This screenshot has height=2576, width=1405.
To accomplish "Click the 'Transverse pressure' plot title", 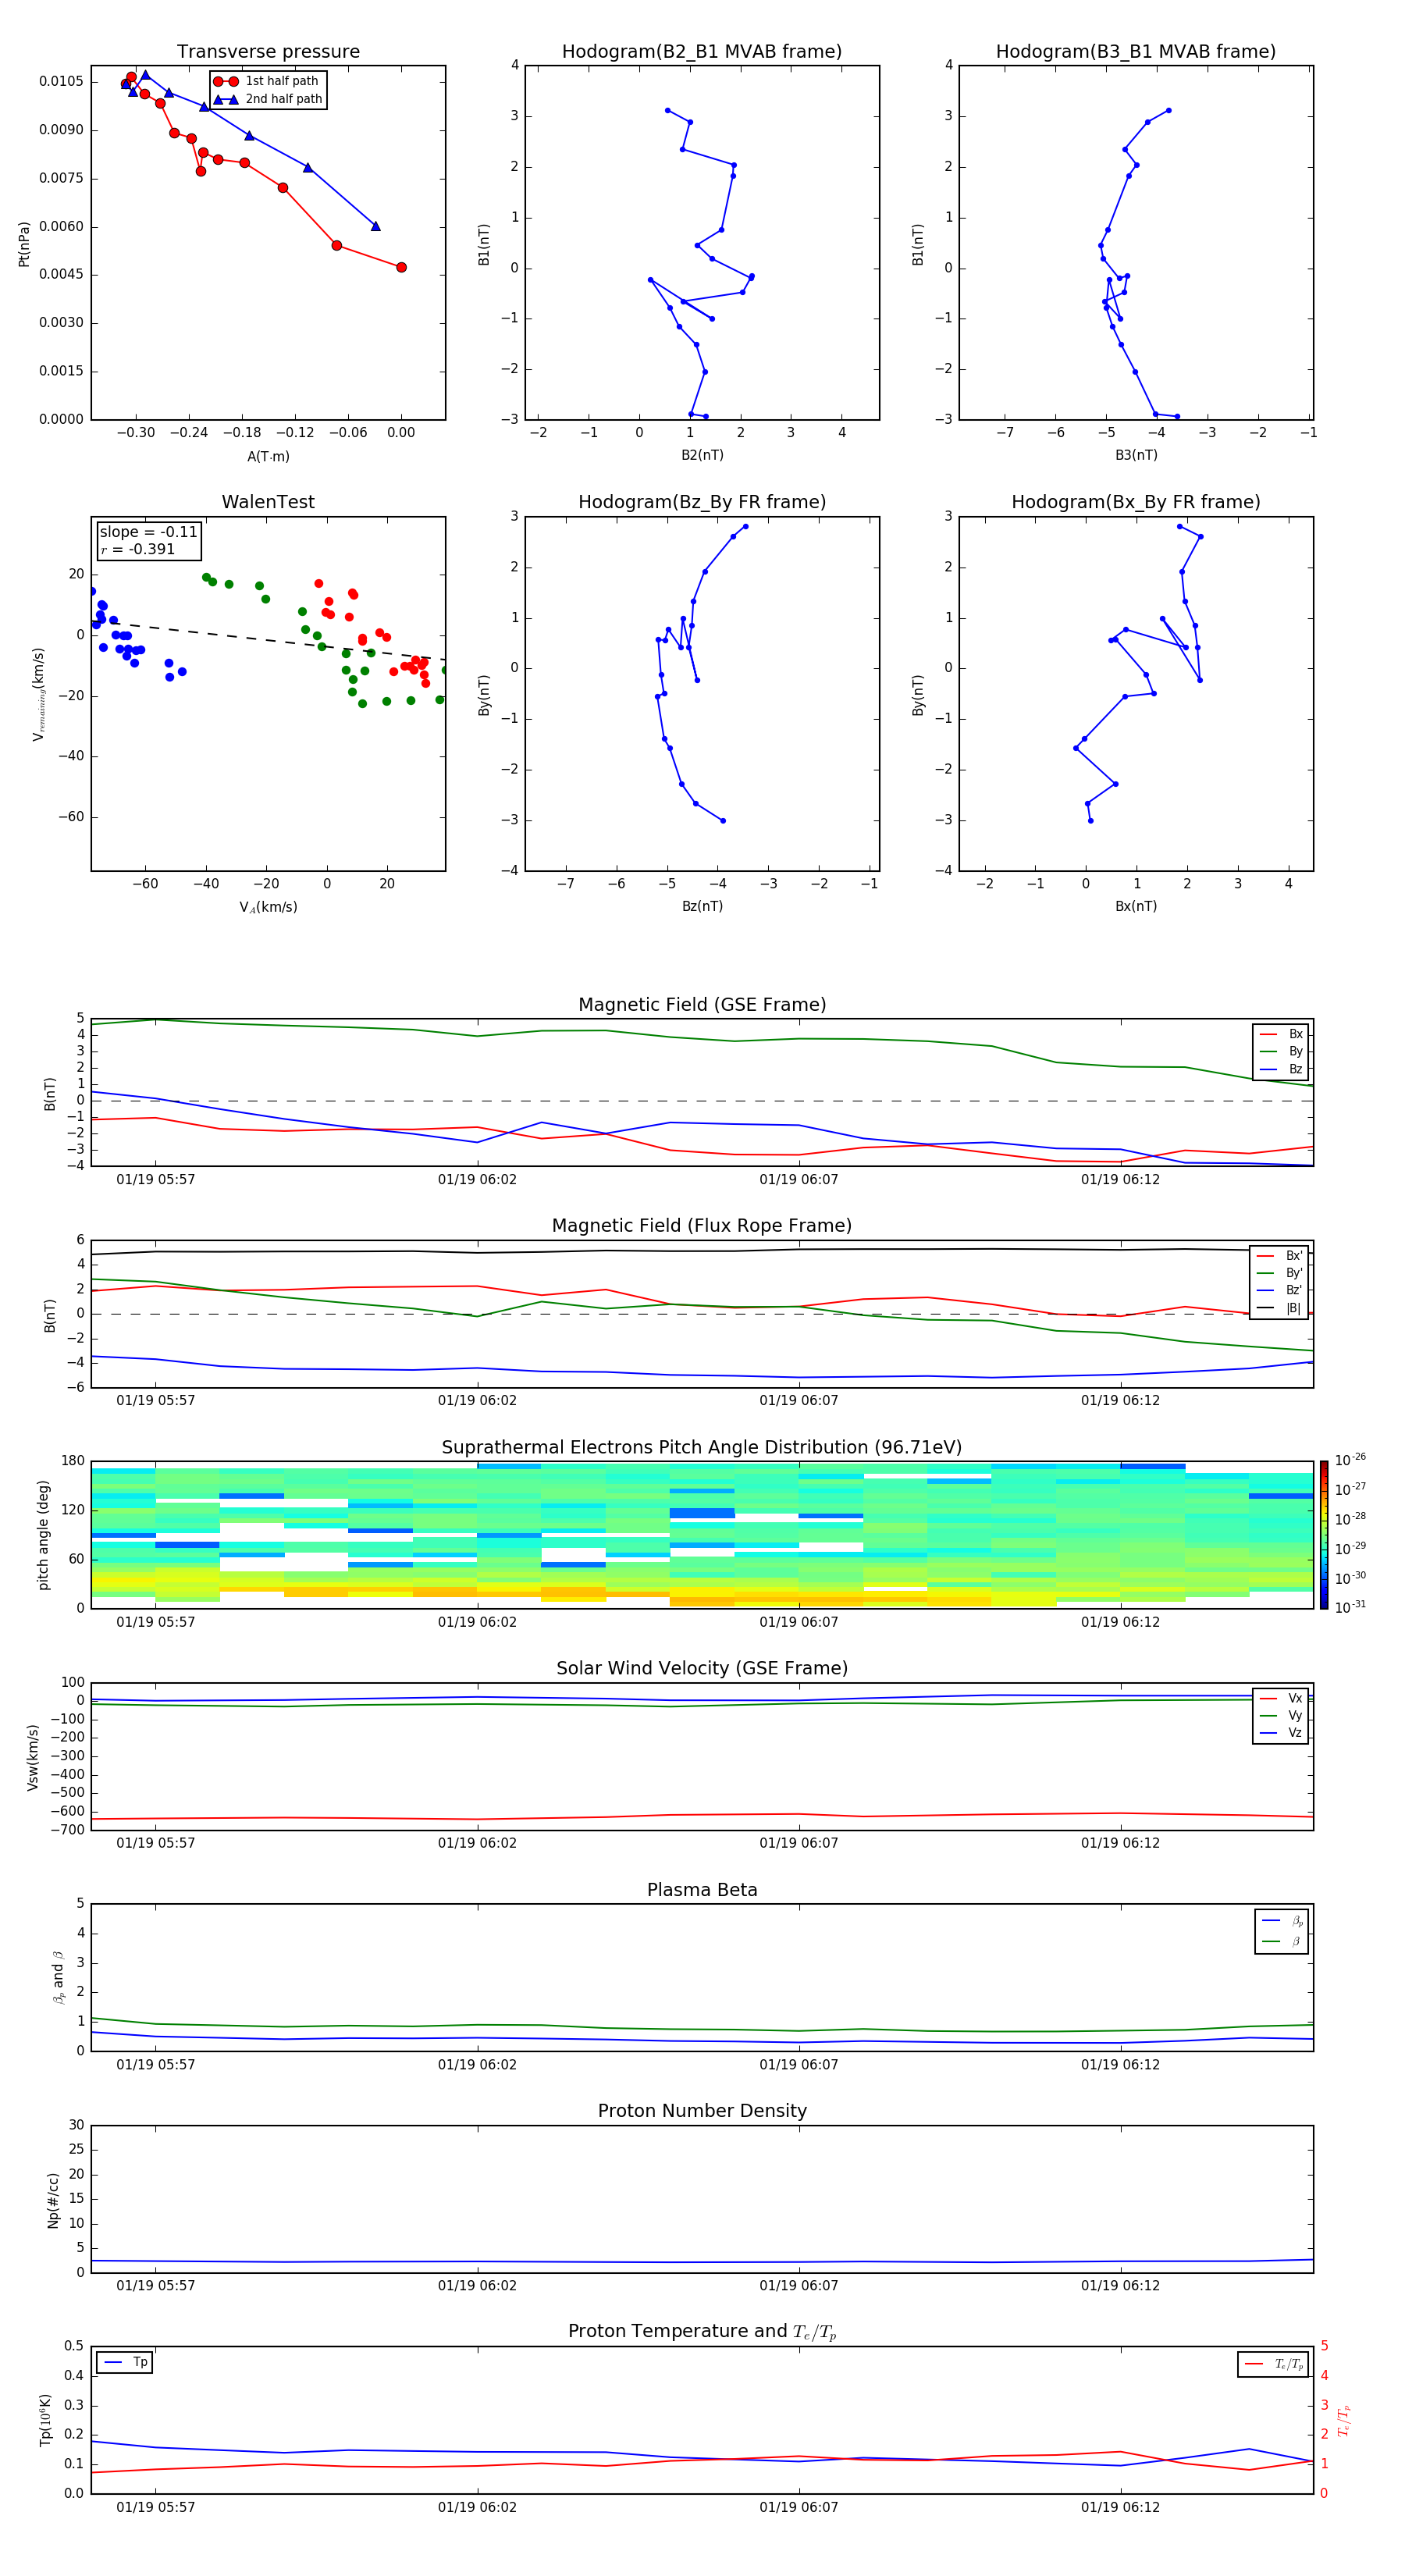I will click(x=268, y=52).
